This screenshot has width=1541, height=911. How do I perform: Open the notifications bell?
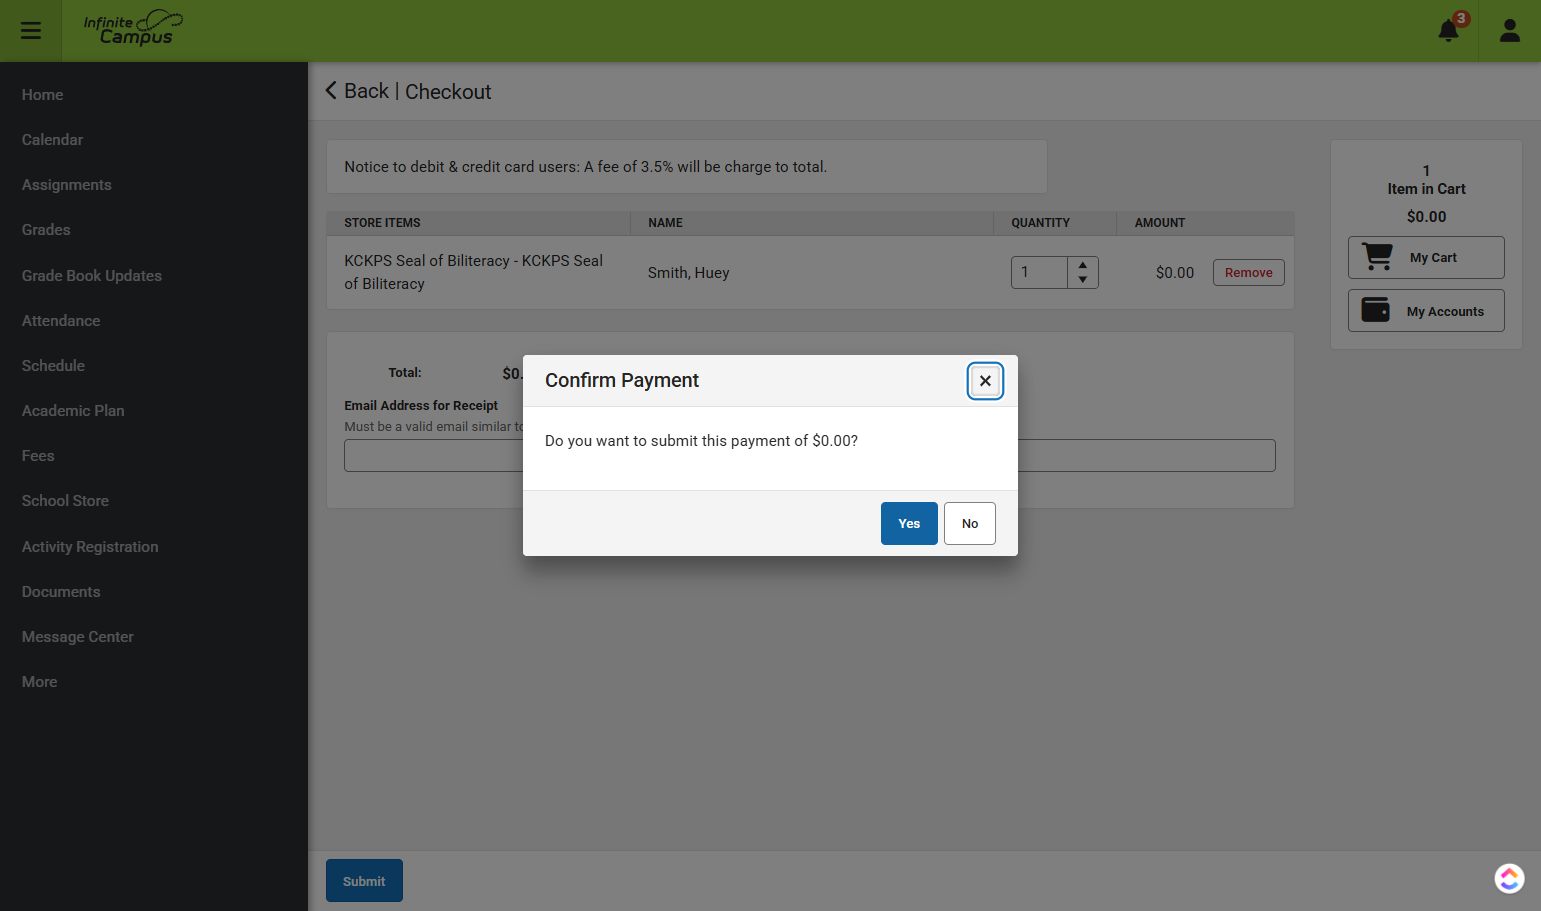point(1449,31)
